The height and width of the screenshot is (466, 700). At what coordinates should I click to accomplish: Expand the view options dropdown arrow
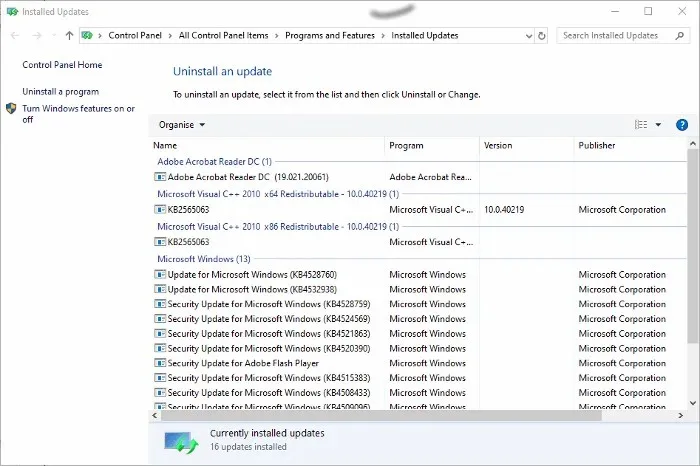coord(658,125)
